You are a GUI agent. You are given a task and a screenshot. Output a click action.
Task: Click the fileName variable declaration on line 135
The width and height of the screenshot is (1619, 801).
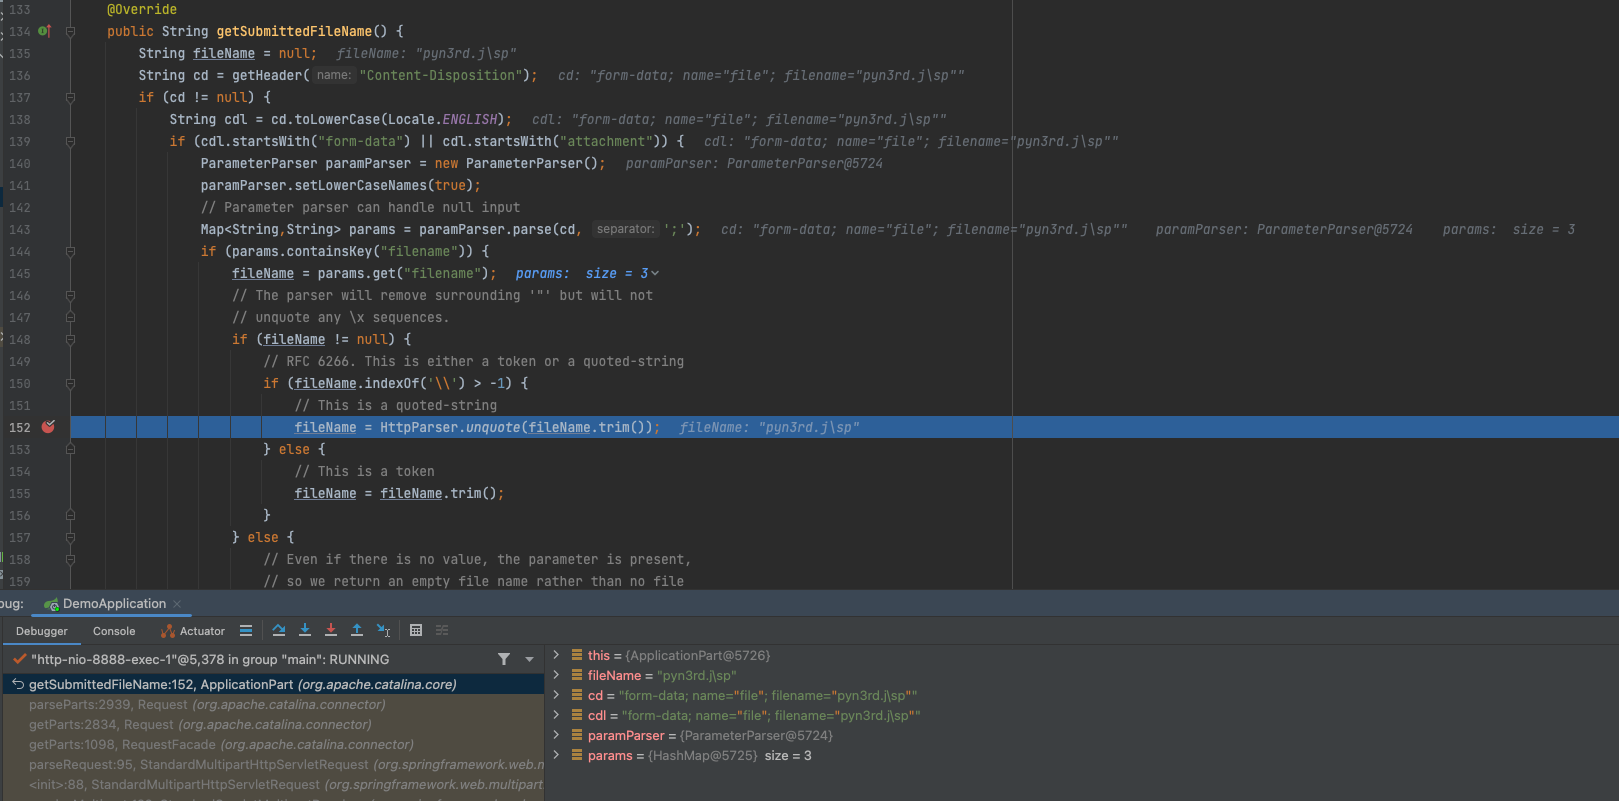click(x=224, y=53)
